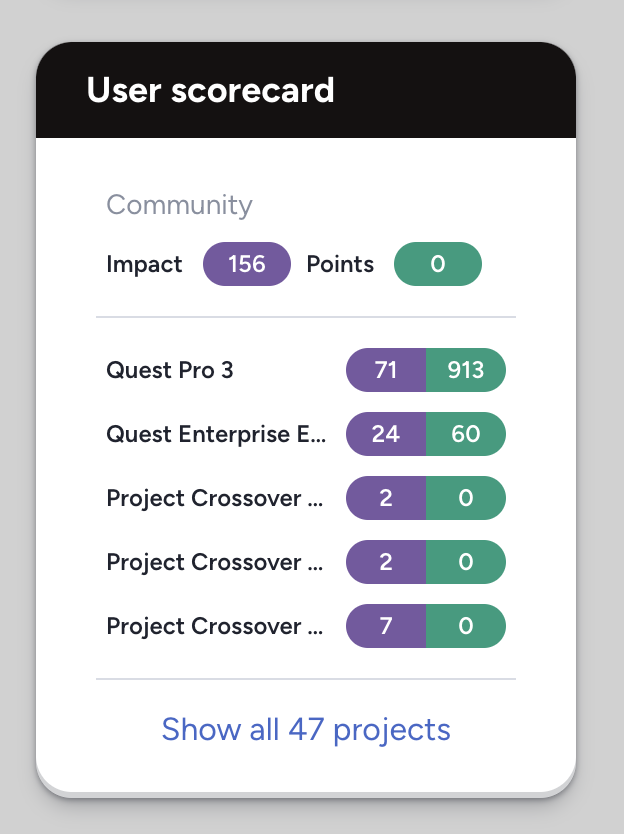The width and height of the screenshot is (624, 834).
Task: Click the green 0 badge on the last Project Crossover row
Action: pos(466,626)
